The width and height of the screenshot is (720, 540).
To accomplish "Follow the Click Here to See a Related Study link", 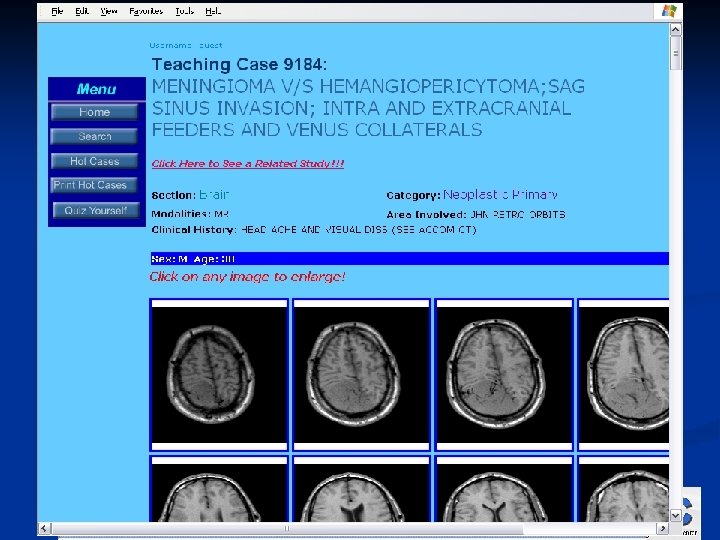I will 248,163.
